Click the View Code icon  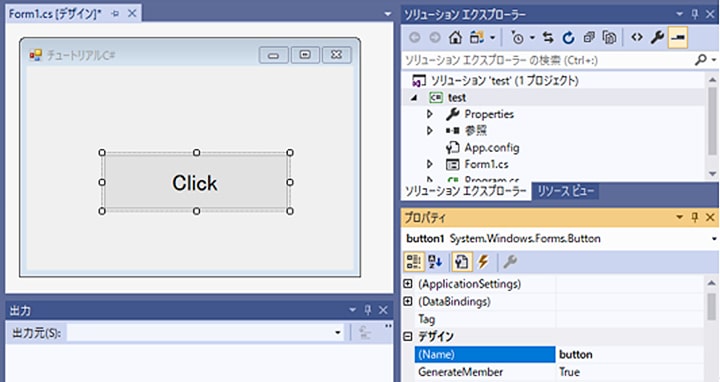pyautogui.click(x=636, y=38)
